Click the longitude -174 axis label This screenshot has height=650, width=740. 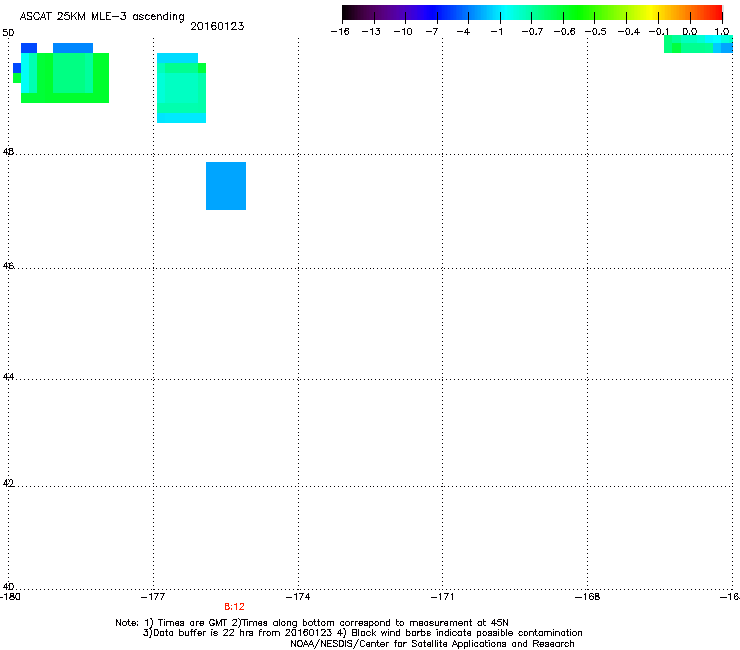coord(298,597)
